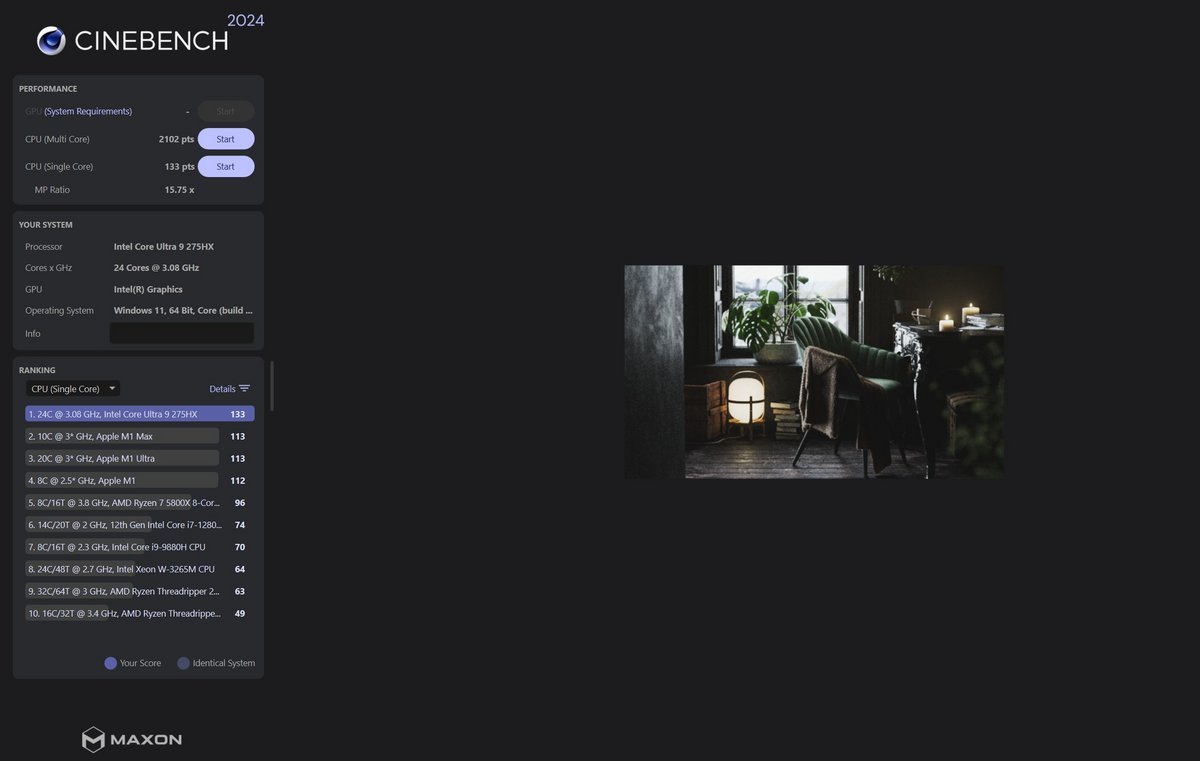Open the CPU (Single Core) ranking dropdown
The height and width of the screenshot is (761, 1200).
click(73, 388)
